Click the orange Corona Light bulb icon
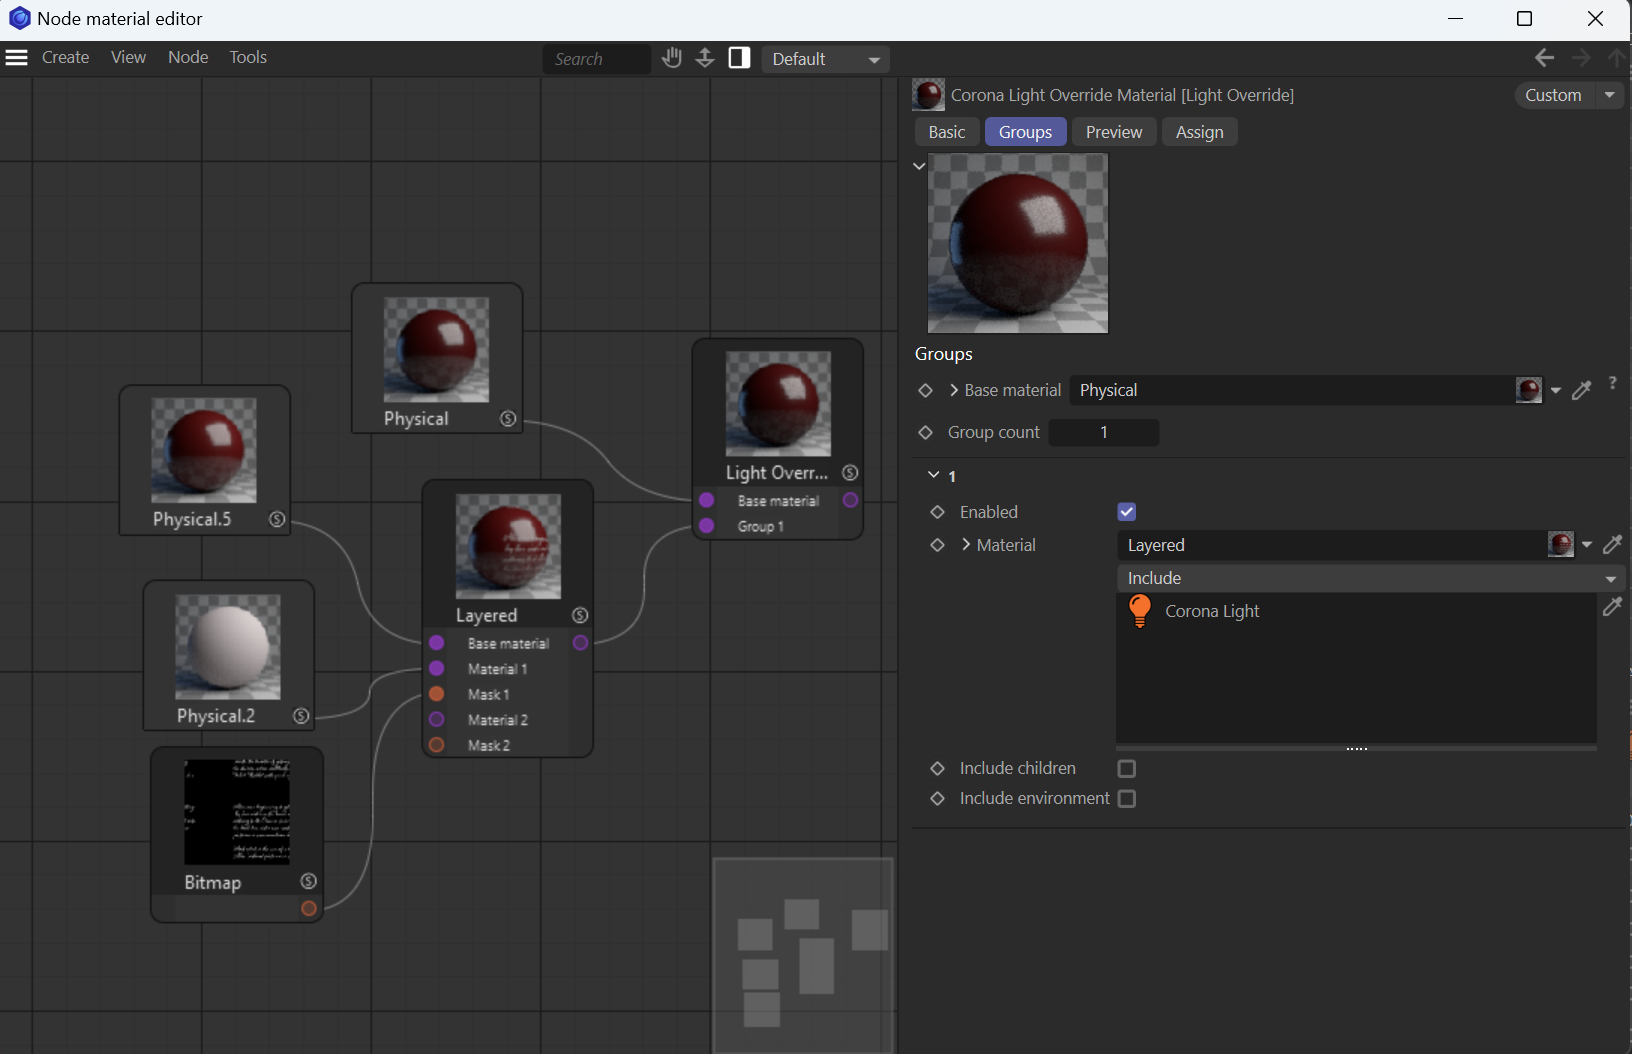Screen dimensions: 1632x1054 [1140, 610]
